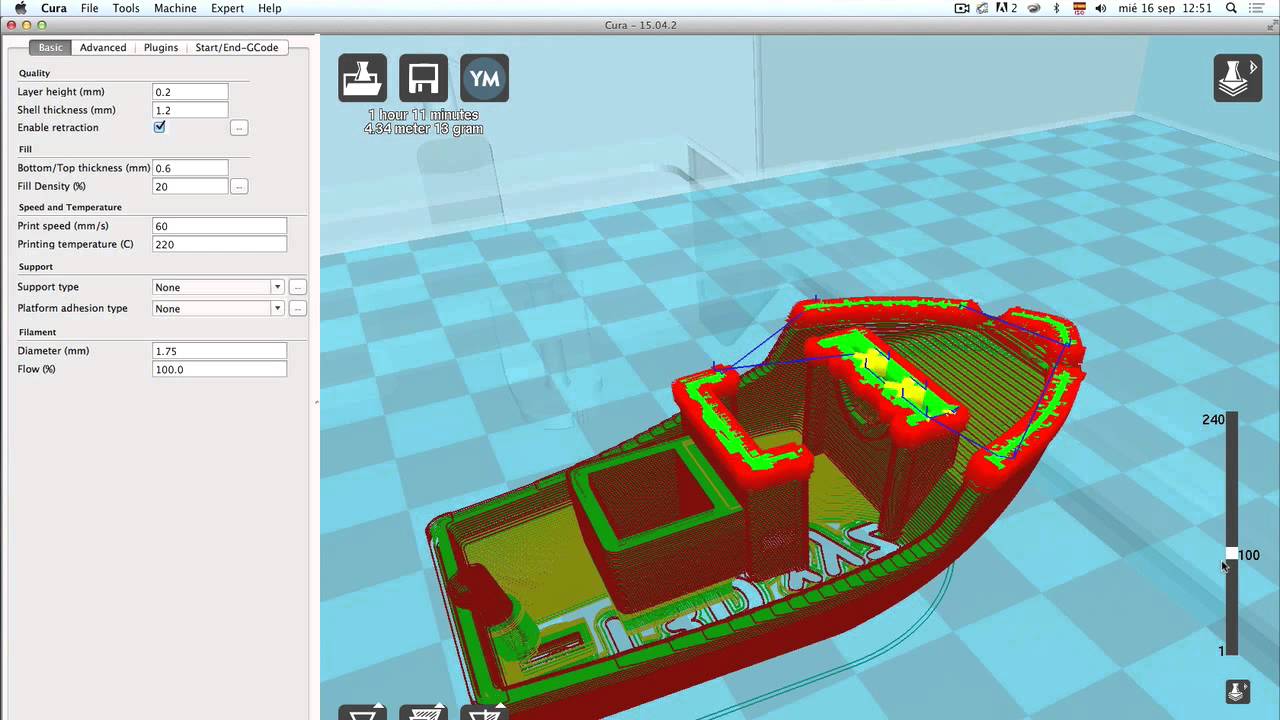
Task: Click the '4.34 meter 13 gram' text
Action: tap(423, 129)
